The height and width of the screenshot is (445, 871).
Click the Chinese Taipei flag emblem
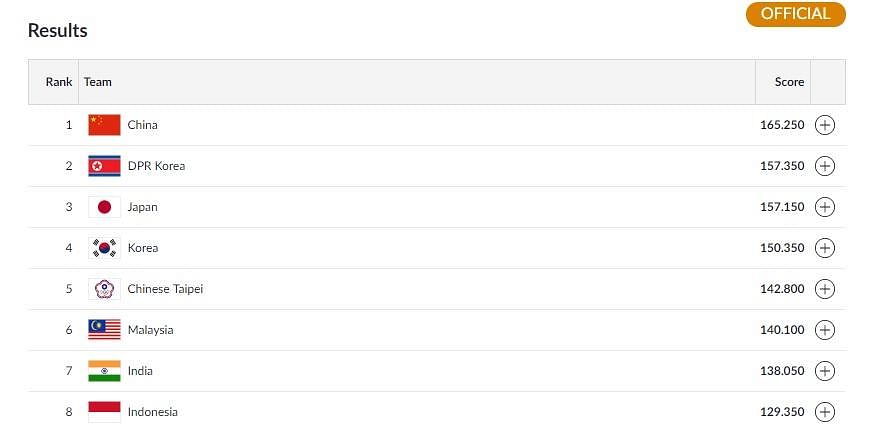[x=104, y=289]
